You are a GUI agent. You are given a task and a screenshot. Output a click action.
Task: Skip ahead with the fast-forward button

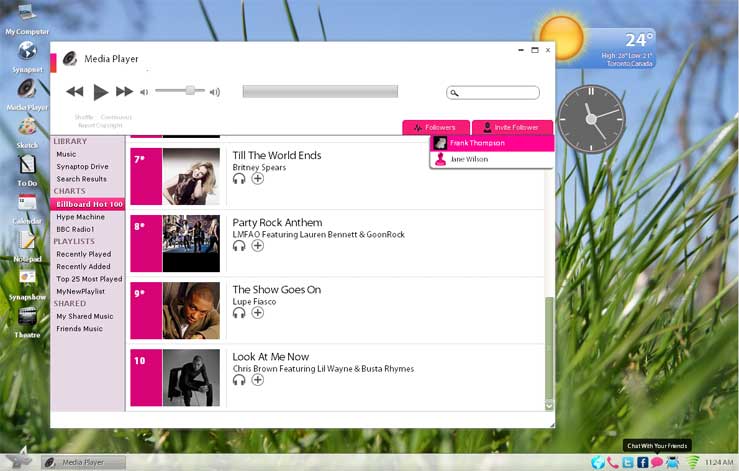pos(124,91)
